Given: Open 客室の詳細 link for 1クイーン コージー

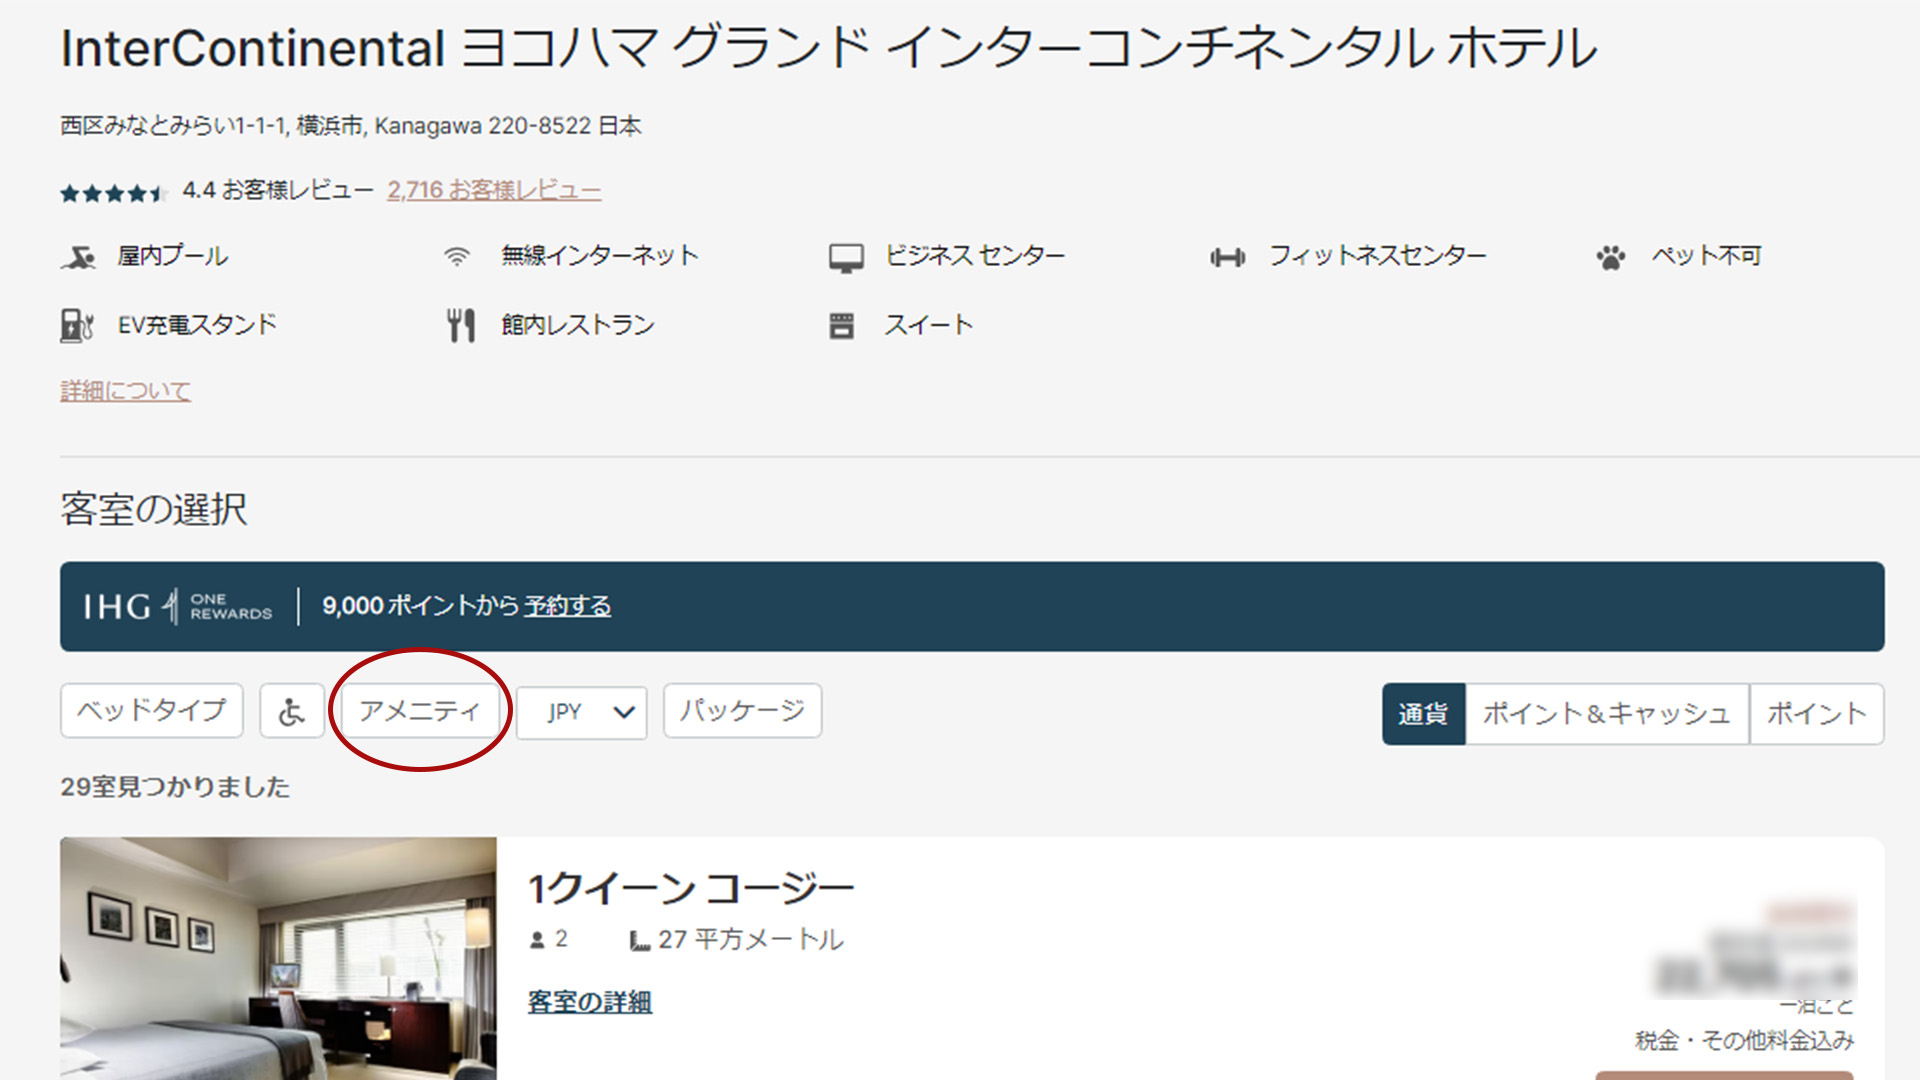Looking at the screenshot, I should (590, 1002).
